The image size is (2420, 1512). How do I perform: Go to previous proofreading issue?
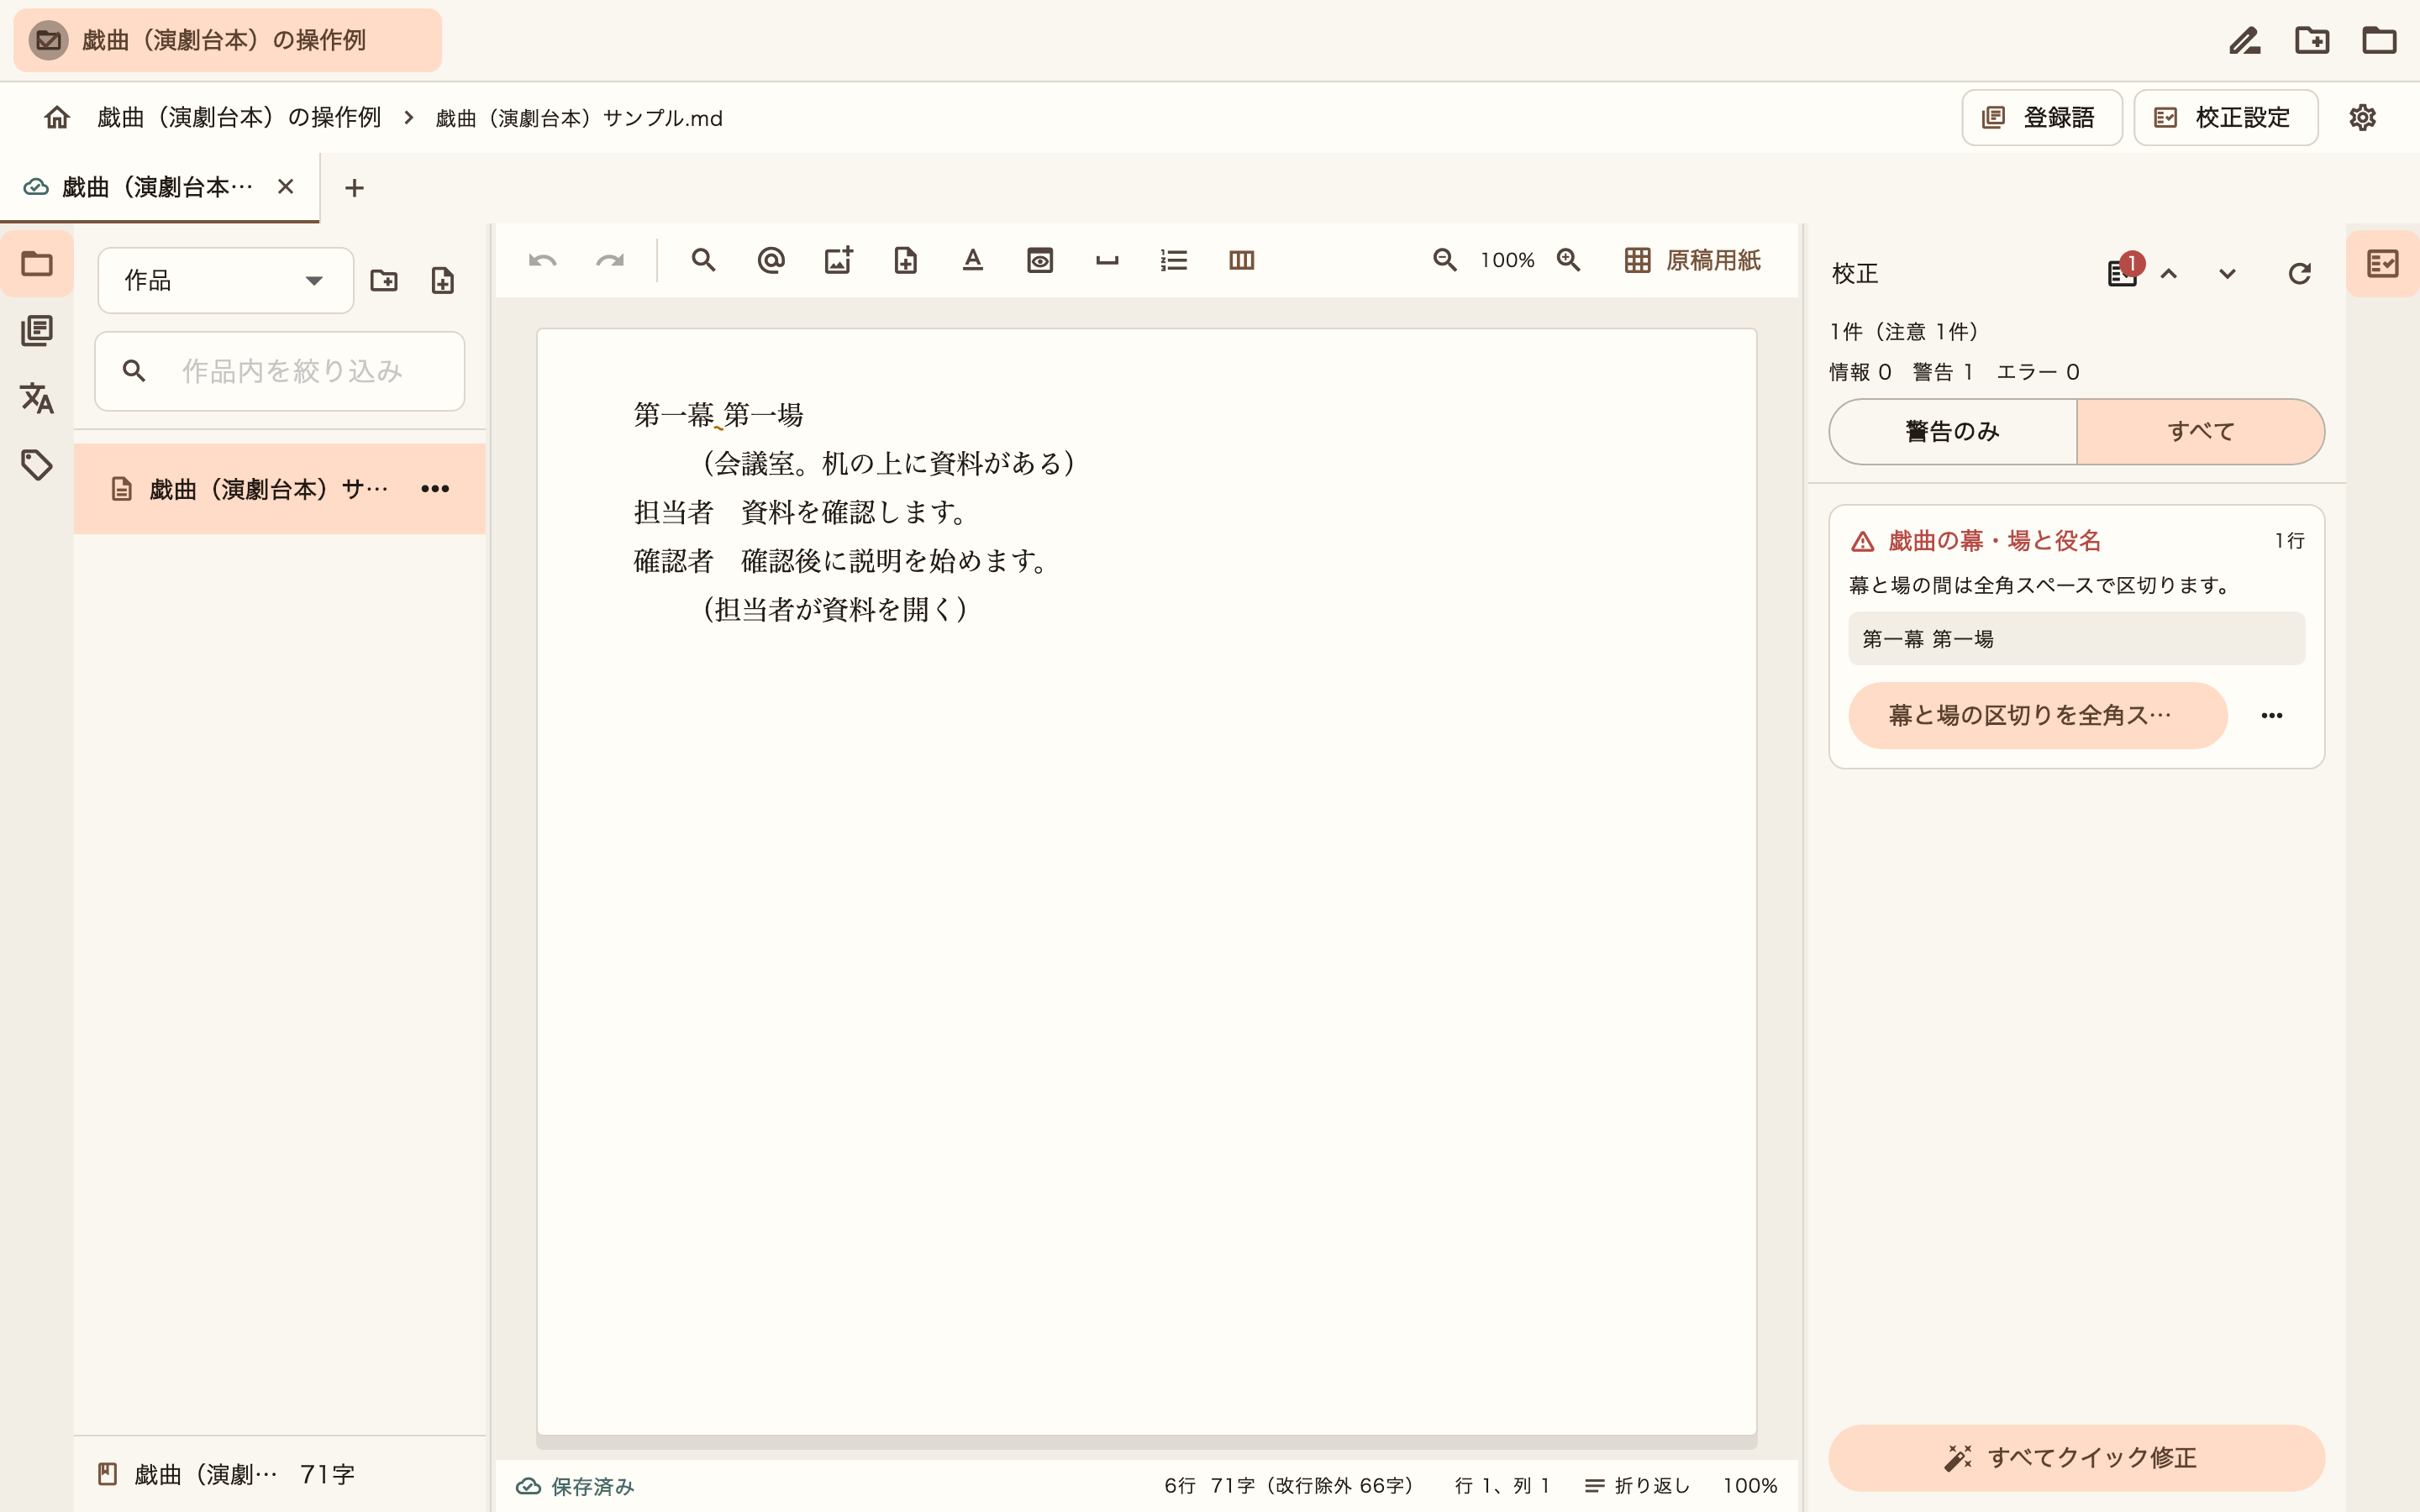[2169, 274]
